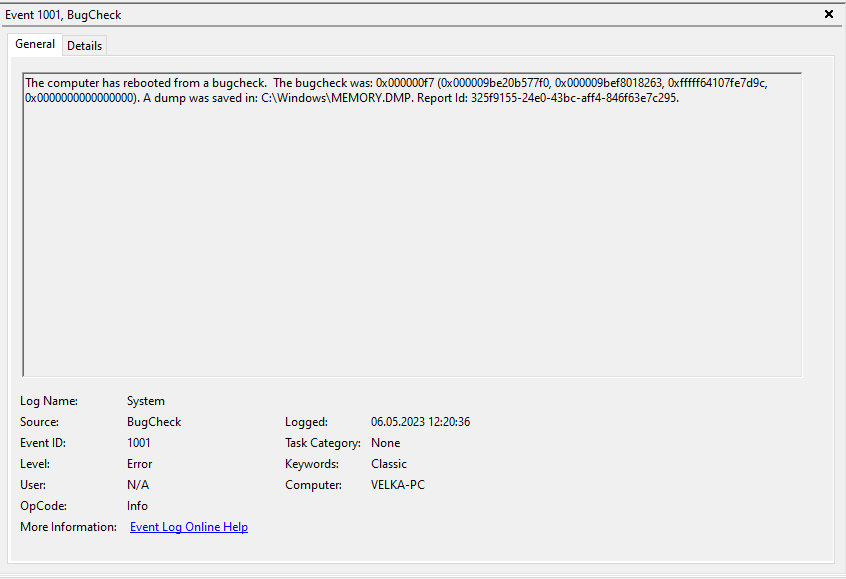Screen dimensions: 846x579
Task: Click the Event ID value 1001
Action: (139, 443)
